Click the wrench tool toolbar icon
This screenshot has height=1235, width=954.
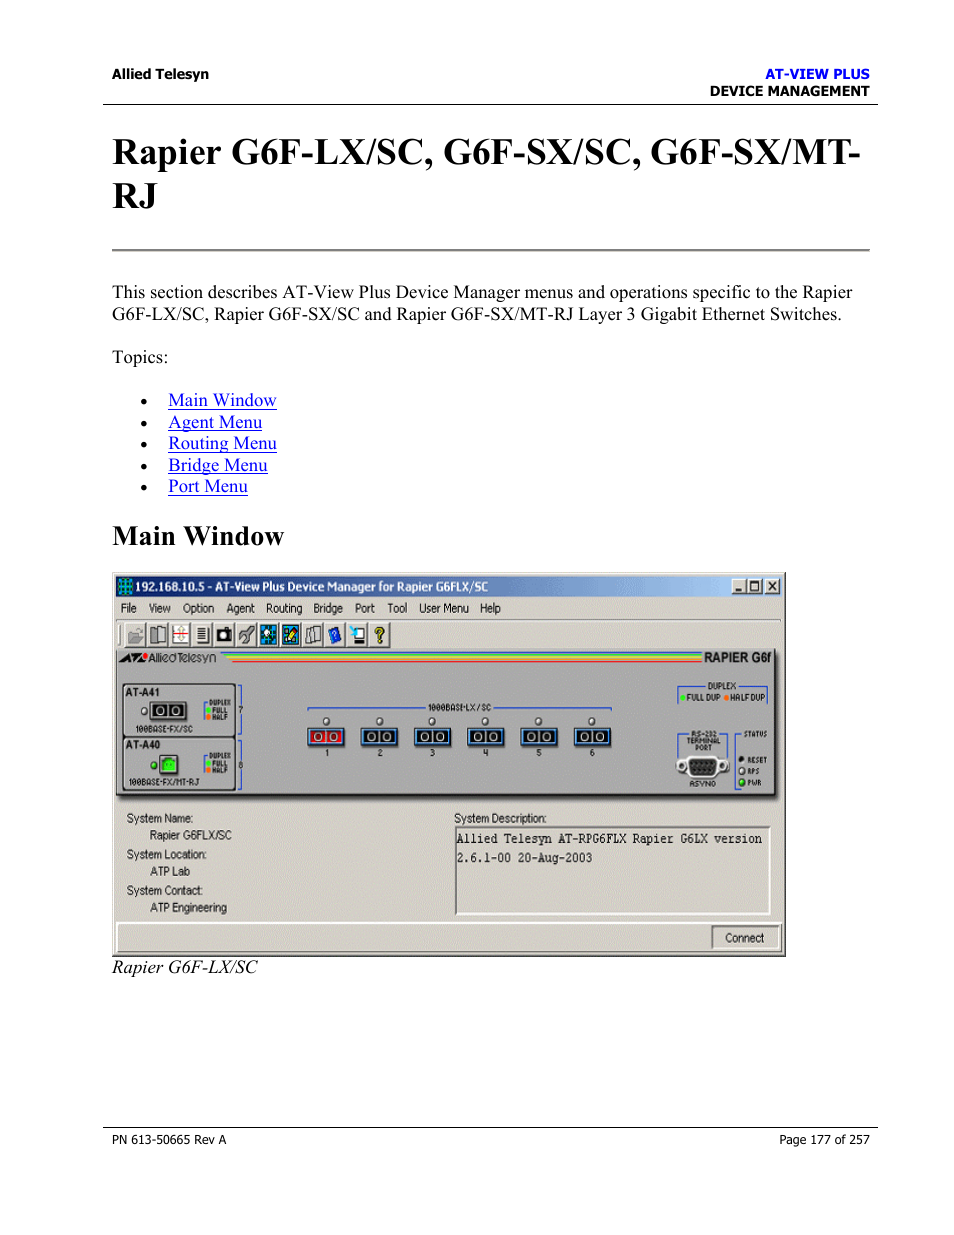(246, 635)
